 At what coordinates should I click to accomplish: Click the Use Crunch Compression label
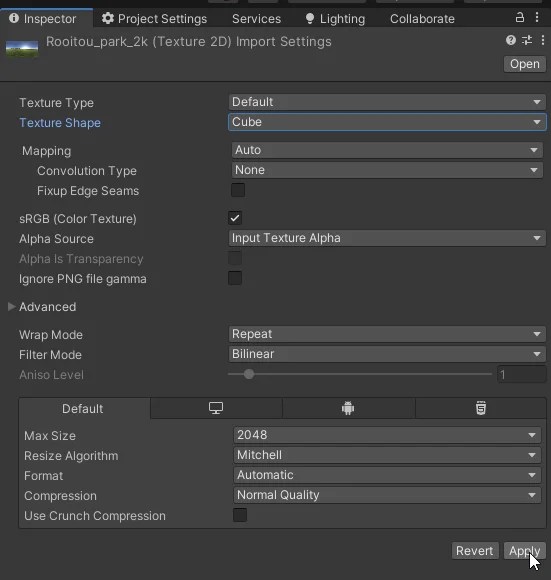point(95,516)
